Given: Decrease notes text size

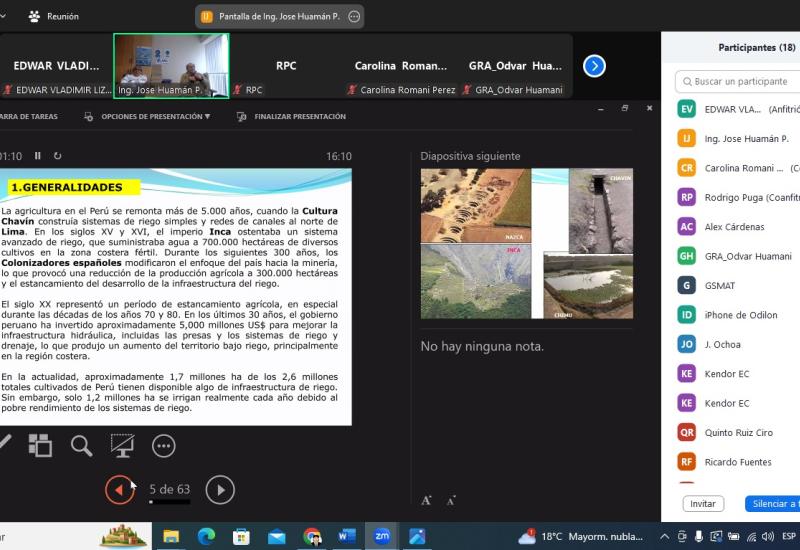Looking at the screenshot, I should click(x=451, y=500).
